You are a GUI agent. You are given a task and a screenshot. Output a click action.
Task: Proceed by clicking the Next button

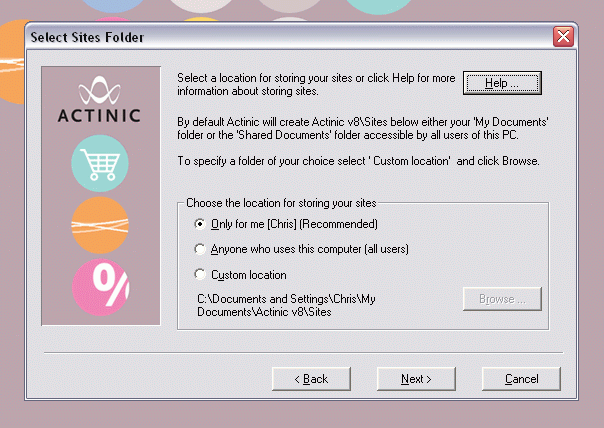click(x=416, y=379)
